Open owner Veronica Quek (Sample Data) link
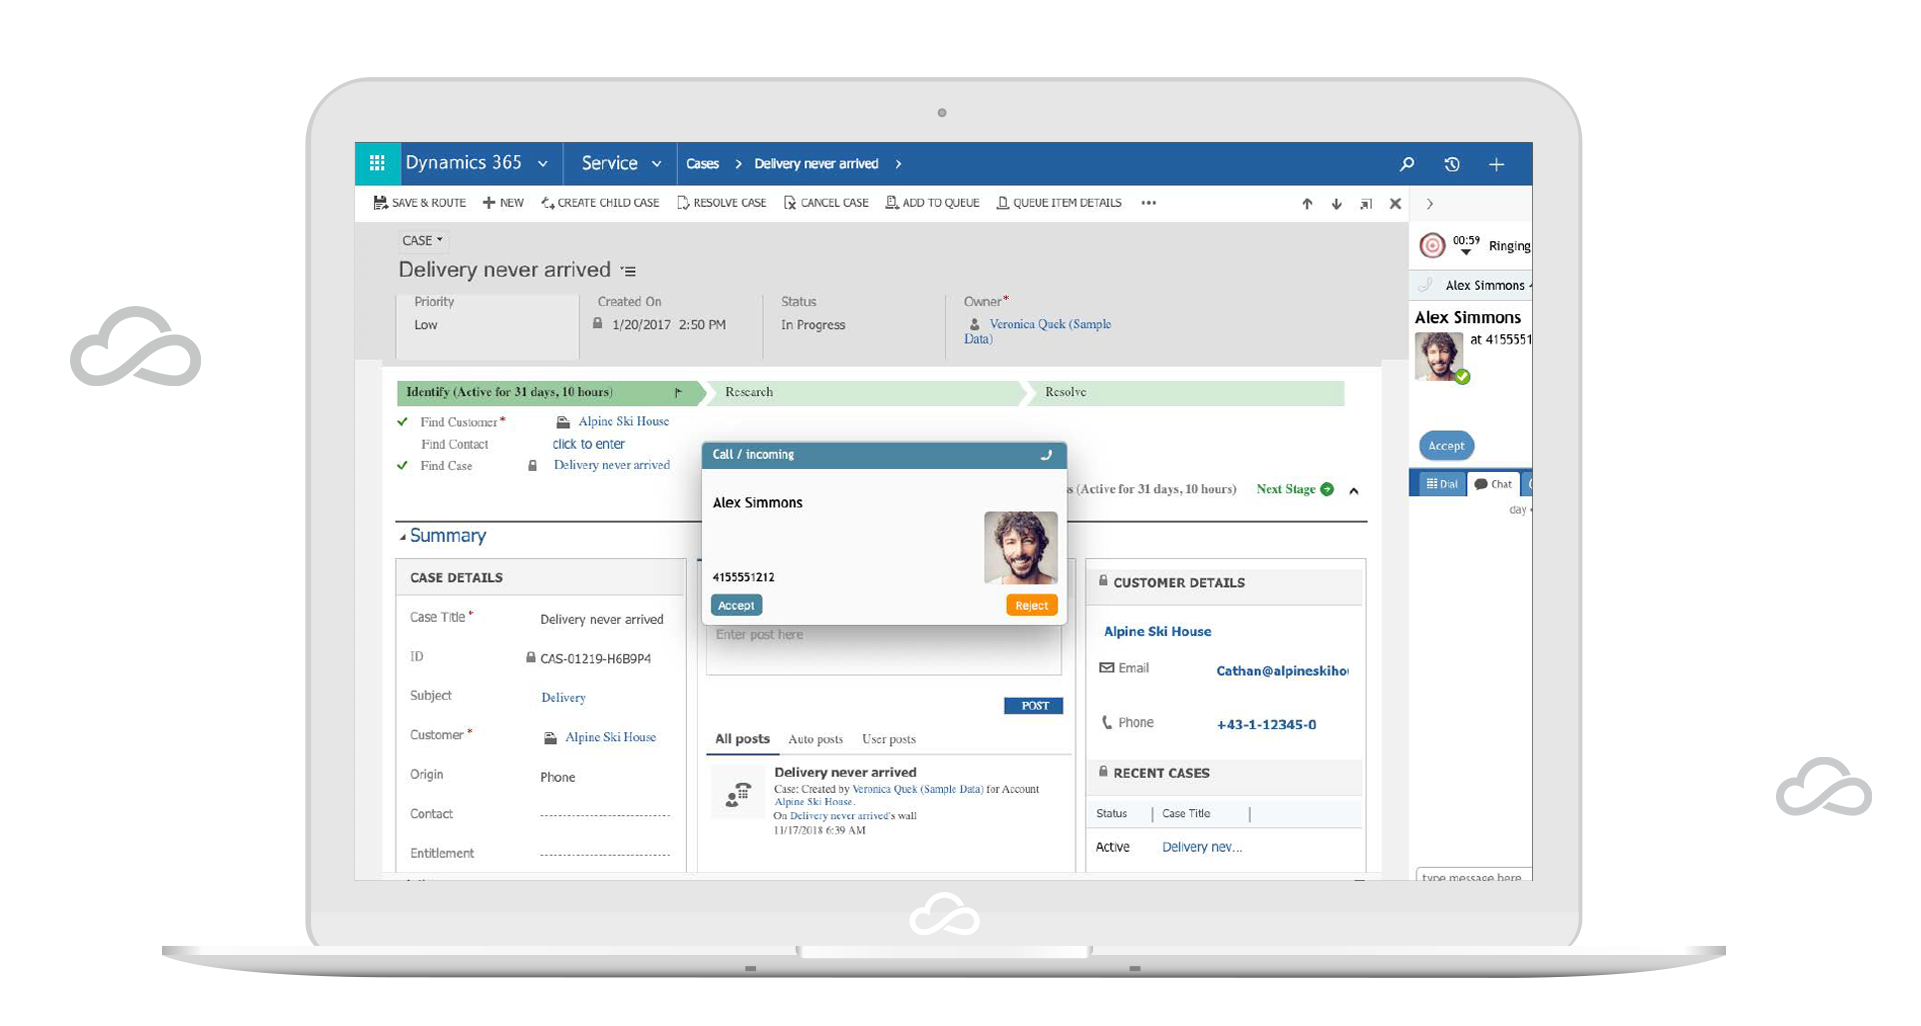Image resolution: width=1921 pixels, height=1026 pixels. tap(1038, 331)
